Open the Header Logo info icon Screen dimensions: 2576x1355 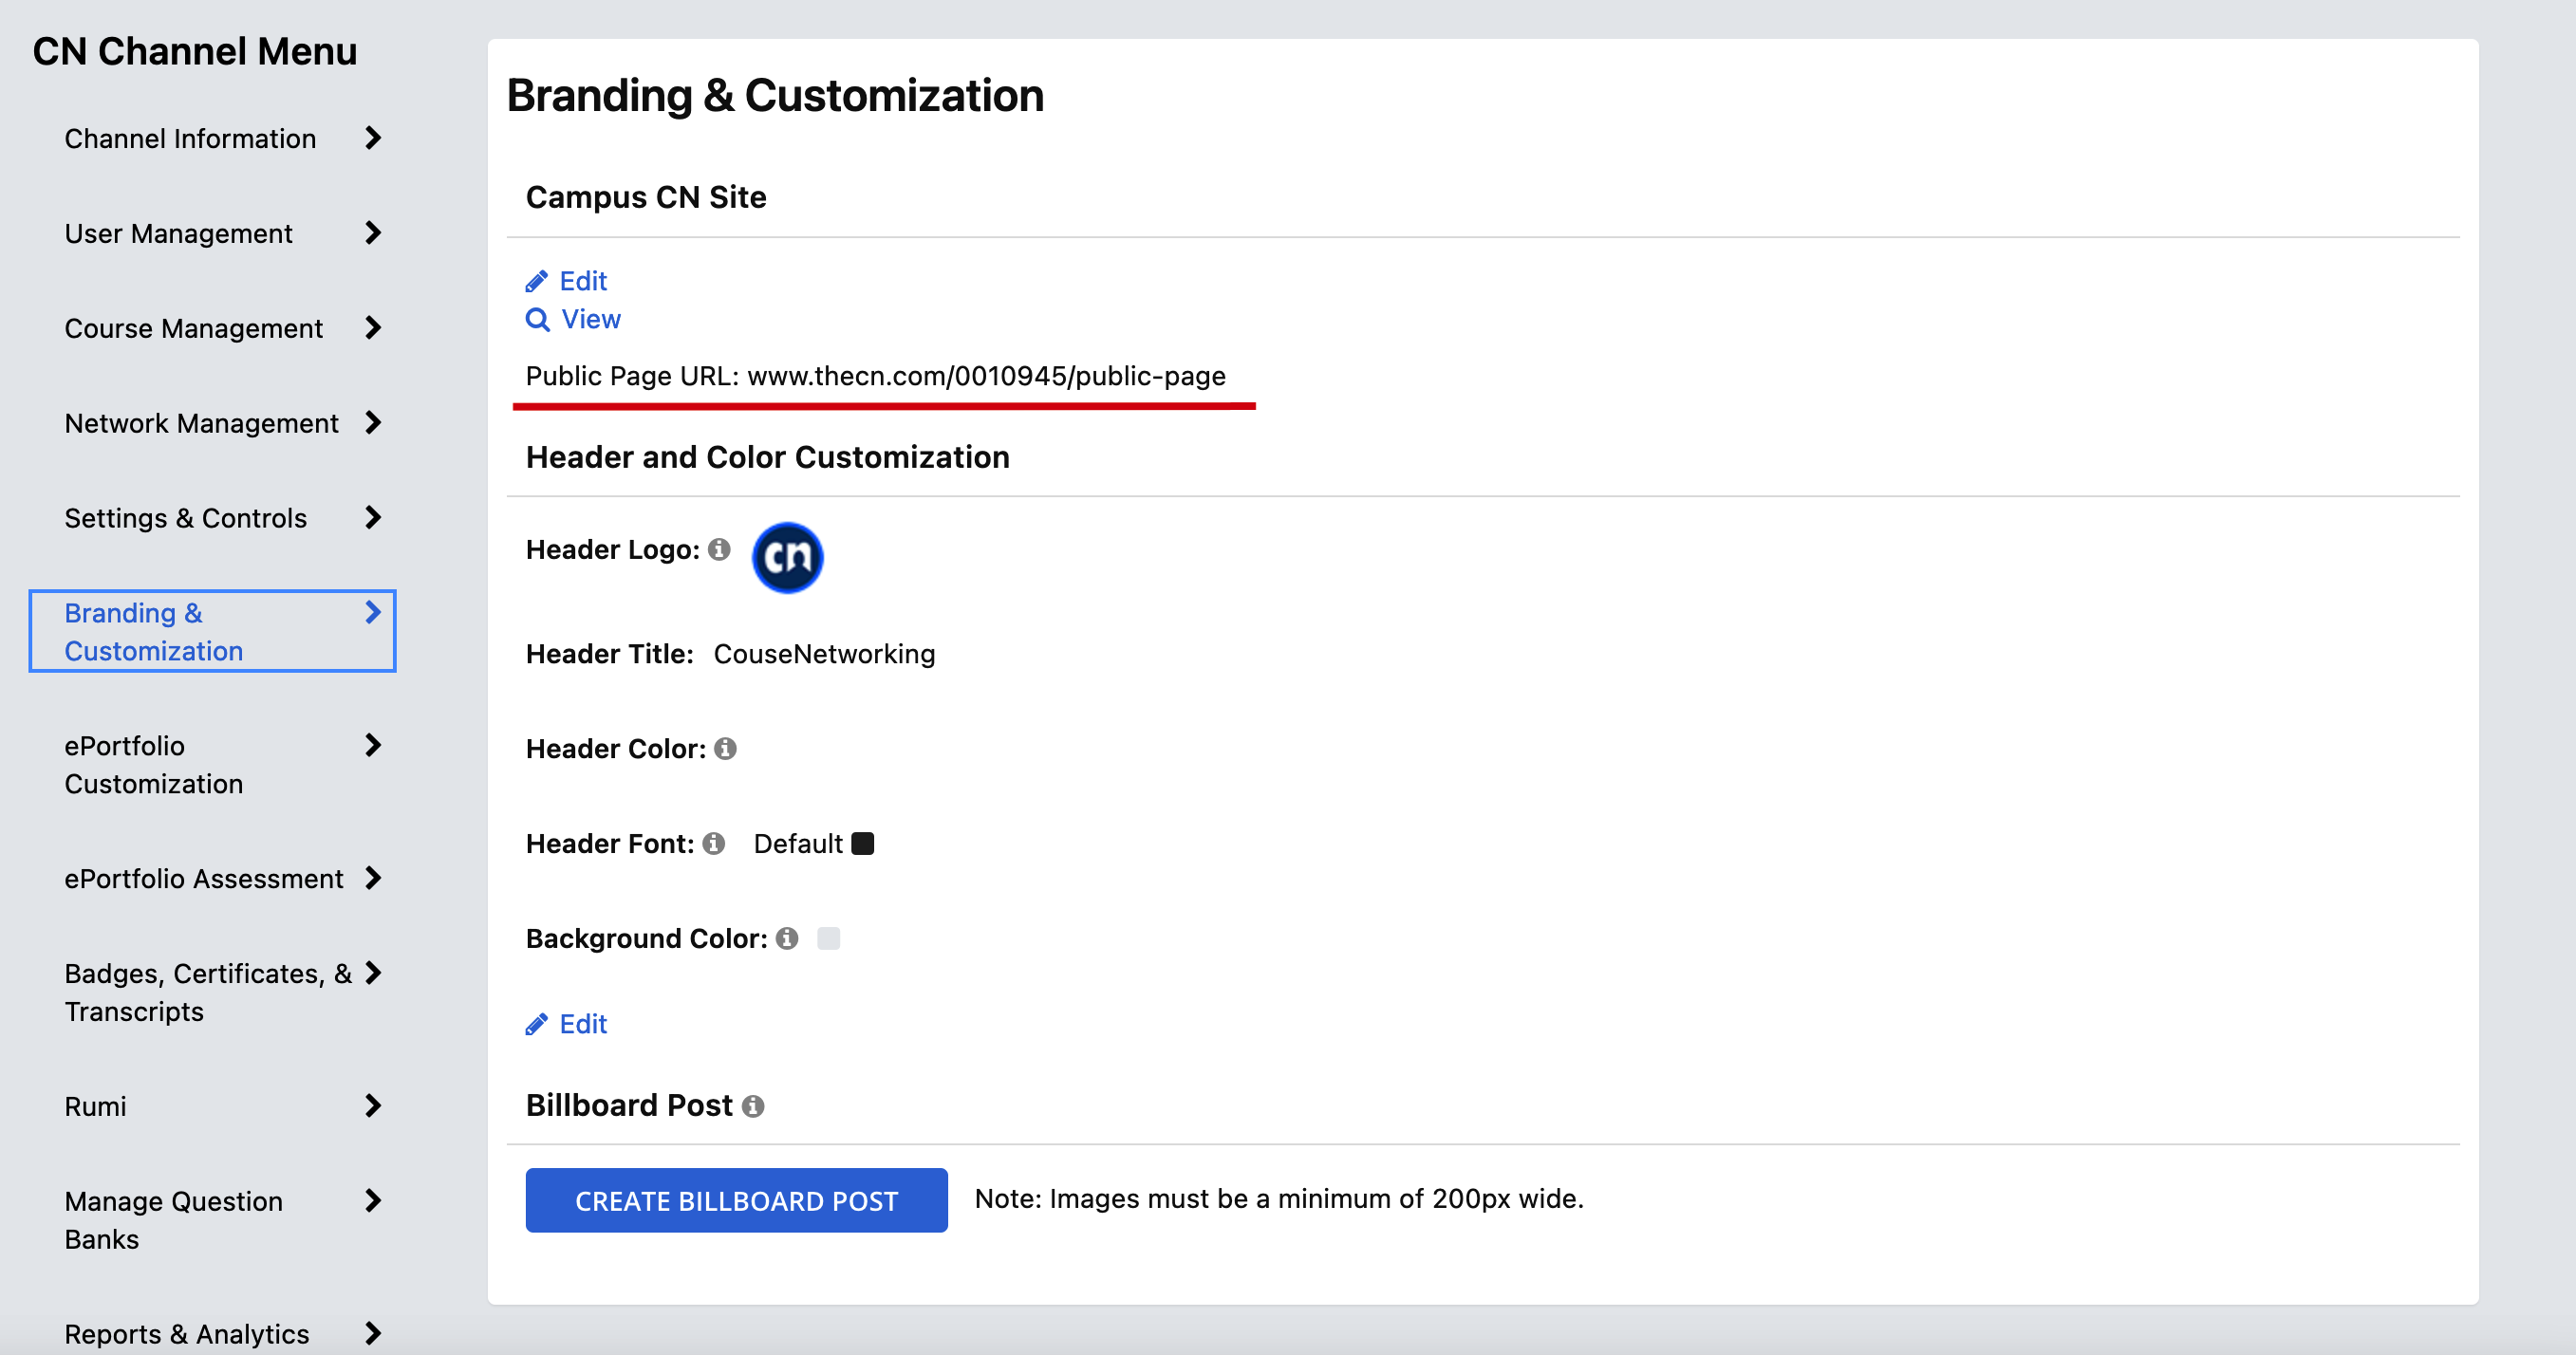[x=719, y=550]
